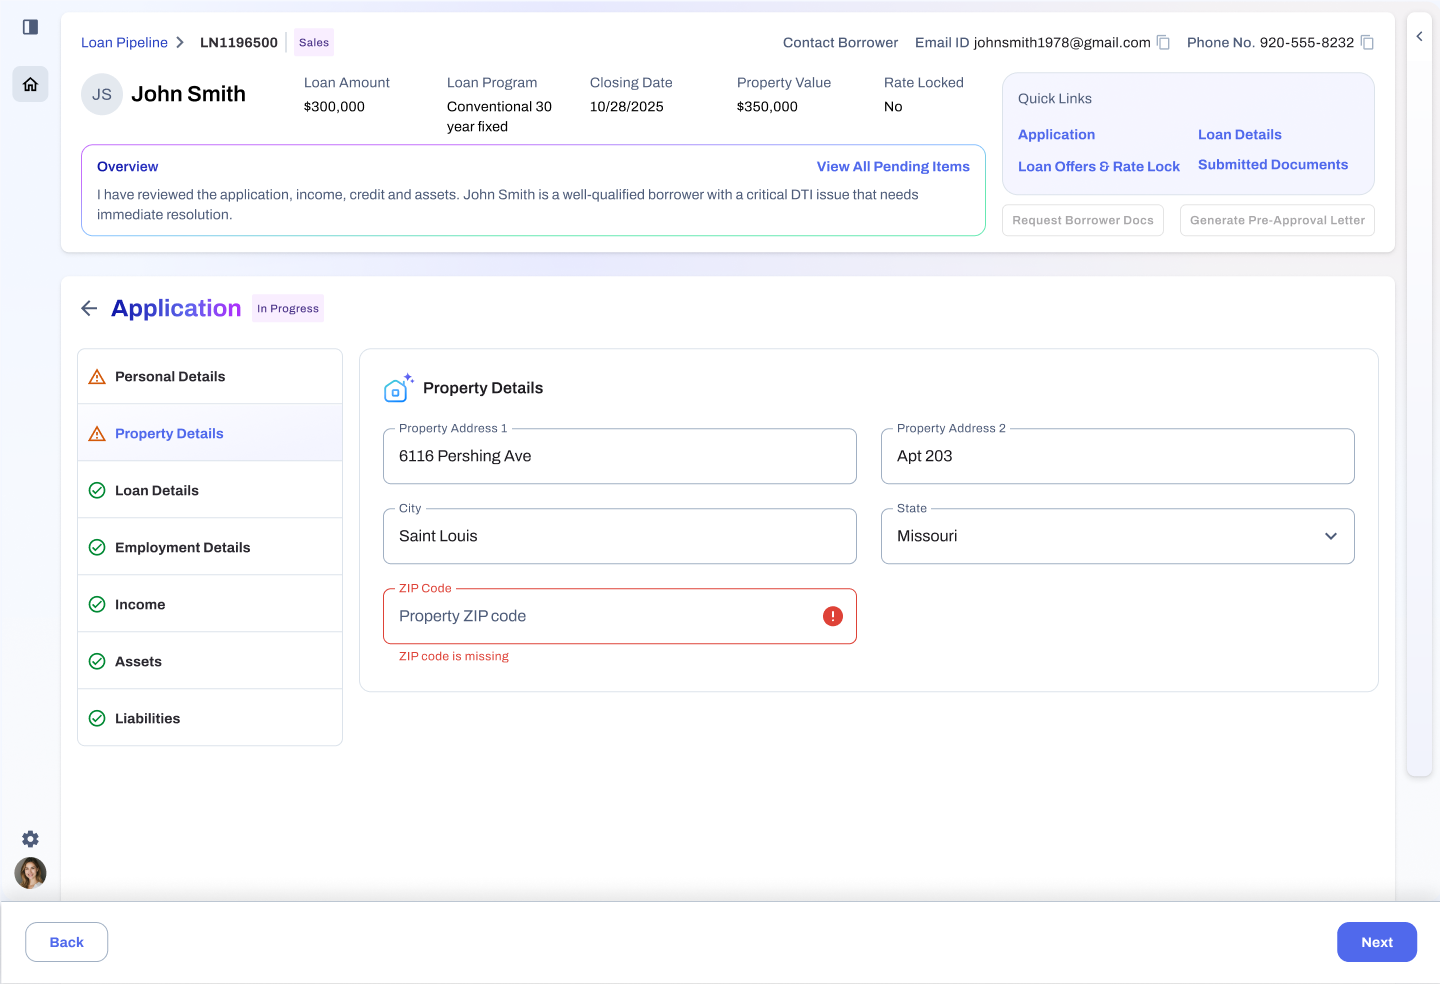Viewport: 1440px width, 984px height.
Task: Click the Overview heading
Action: (x=128, y=167)
